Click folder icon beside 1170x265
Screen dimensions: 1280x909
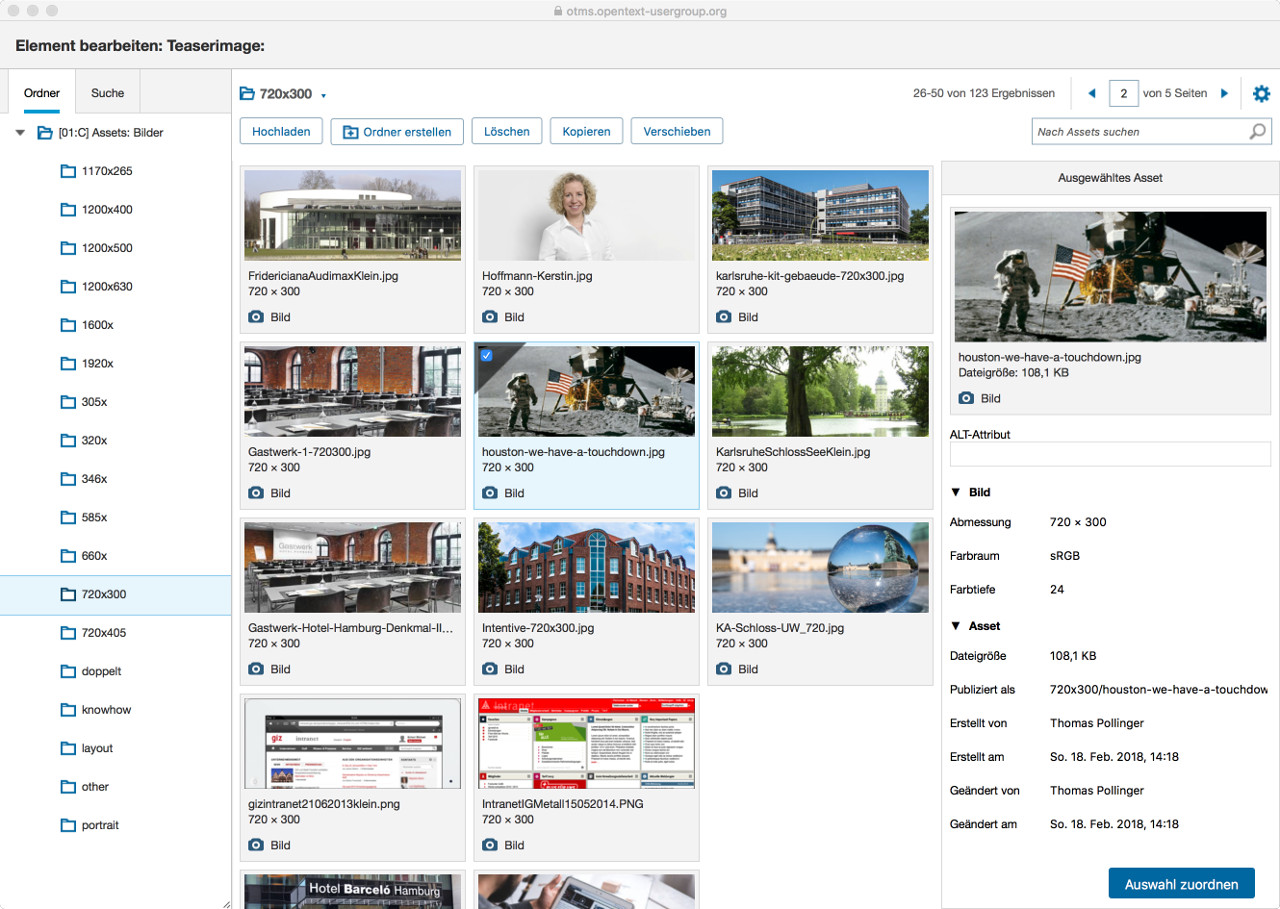pyautogui.click(x=68, y=171)
